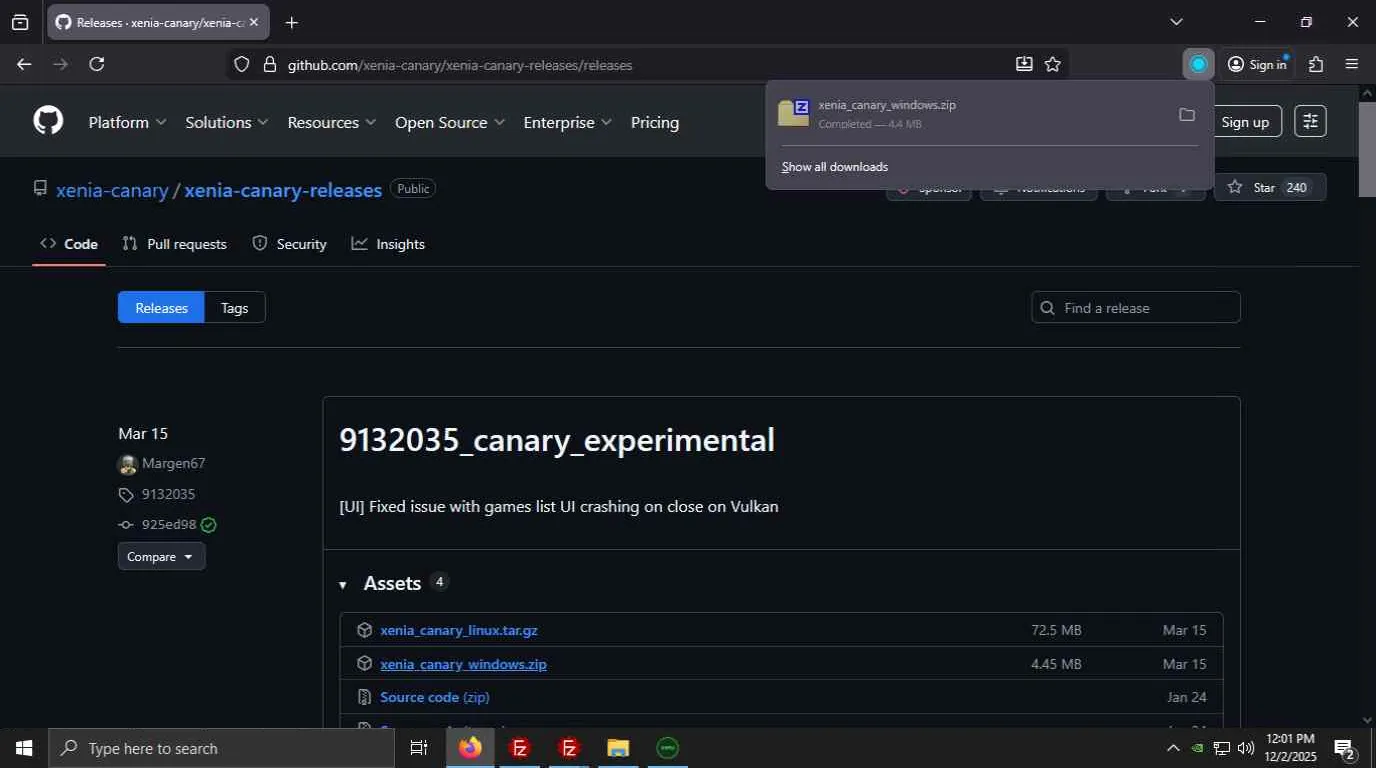Open Task View on the taskbar
The height and width of the screenshot is (768, 1376).
pyautogui.click(x=419, y=748)
